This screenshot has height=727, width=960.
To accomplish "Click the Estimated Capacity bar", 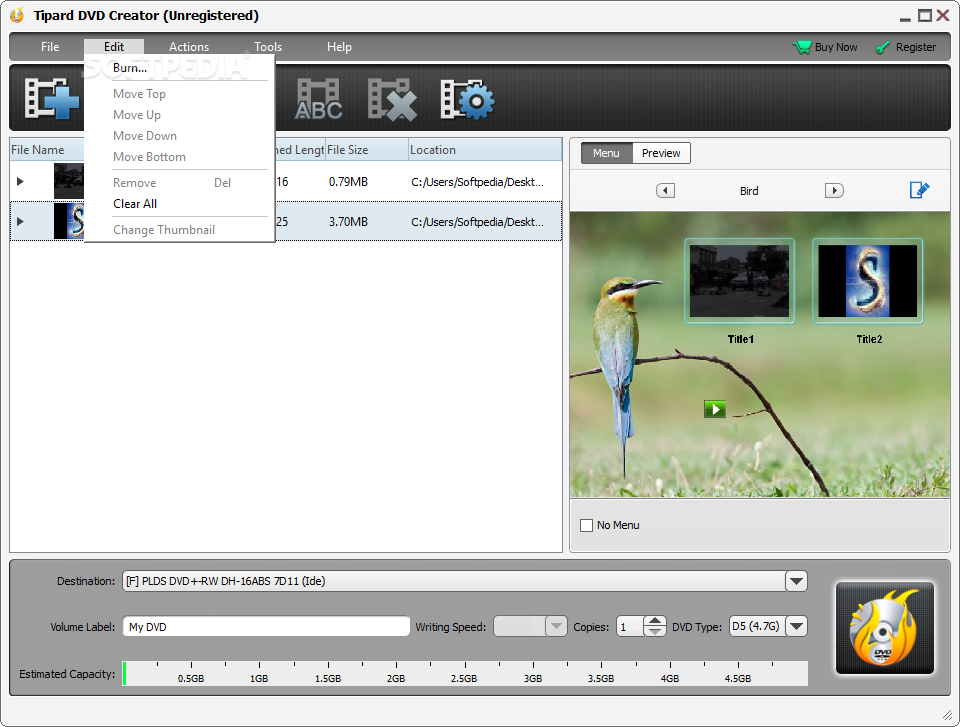I will pyautogui.click(x=465, y=673).
